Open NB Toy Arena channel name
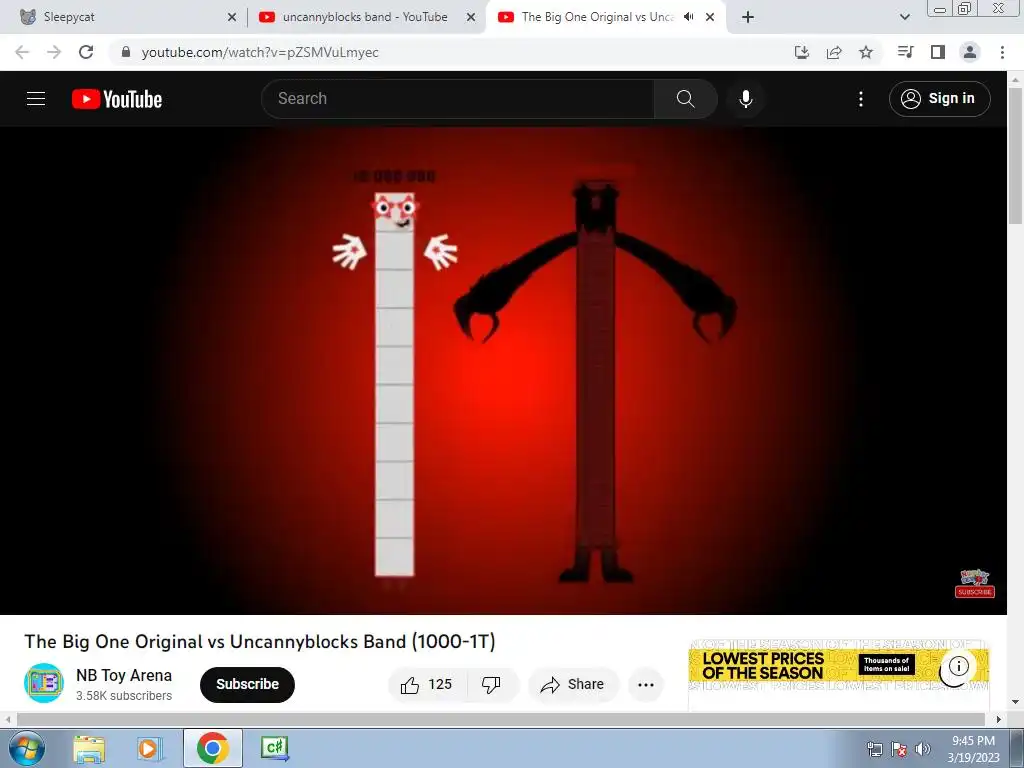The height and width of the screenshot is (768, 1024). (x=124, y=675)
